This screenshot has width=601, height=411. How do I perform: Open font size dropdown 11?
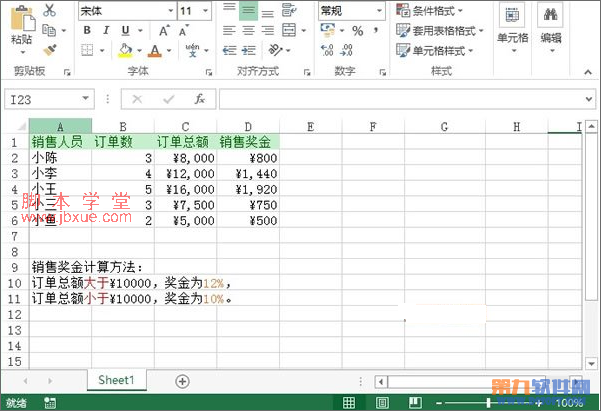pyautogui.click(x=206, y=11)
